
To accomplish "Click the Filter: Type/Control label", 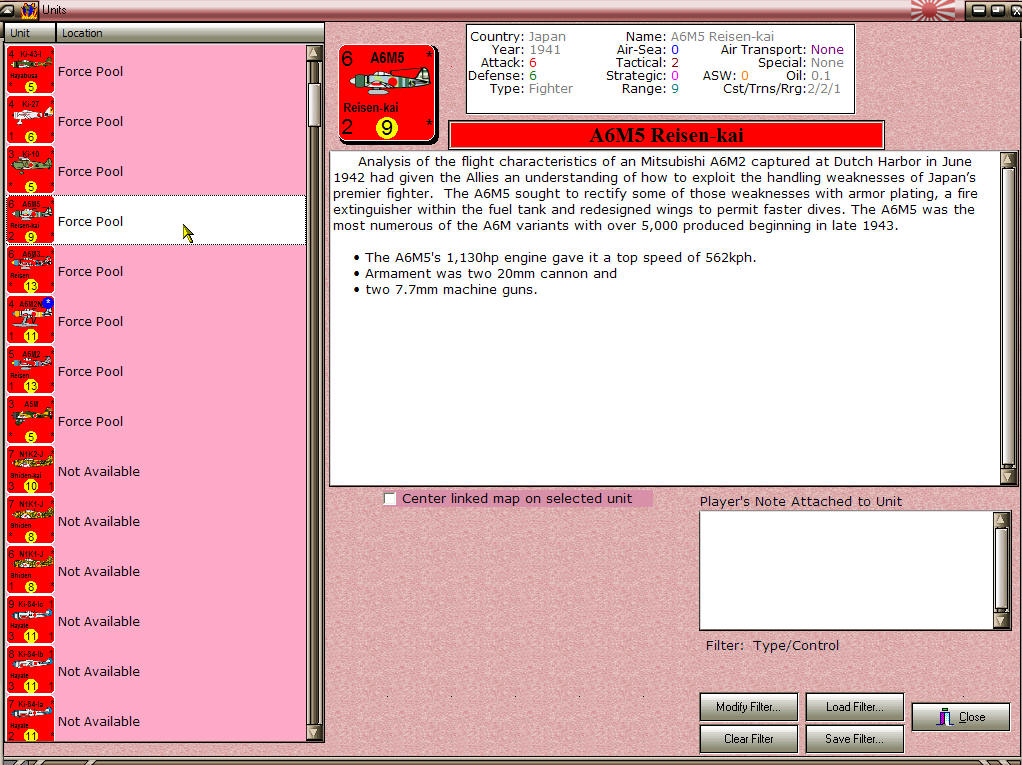I will 772,646.
